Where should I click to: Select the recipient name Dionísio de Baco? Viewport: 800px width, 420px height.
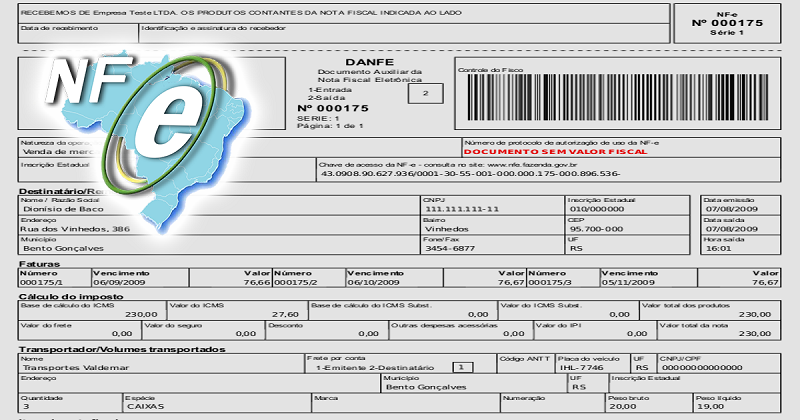coord(63,209)
